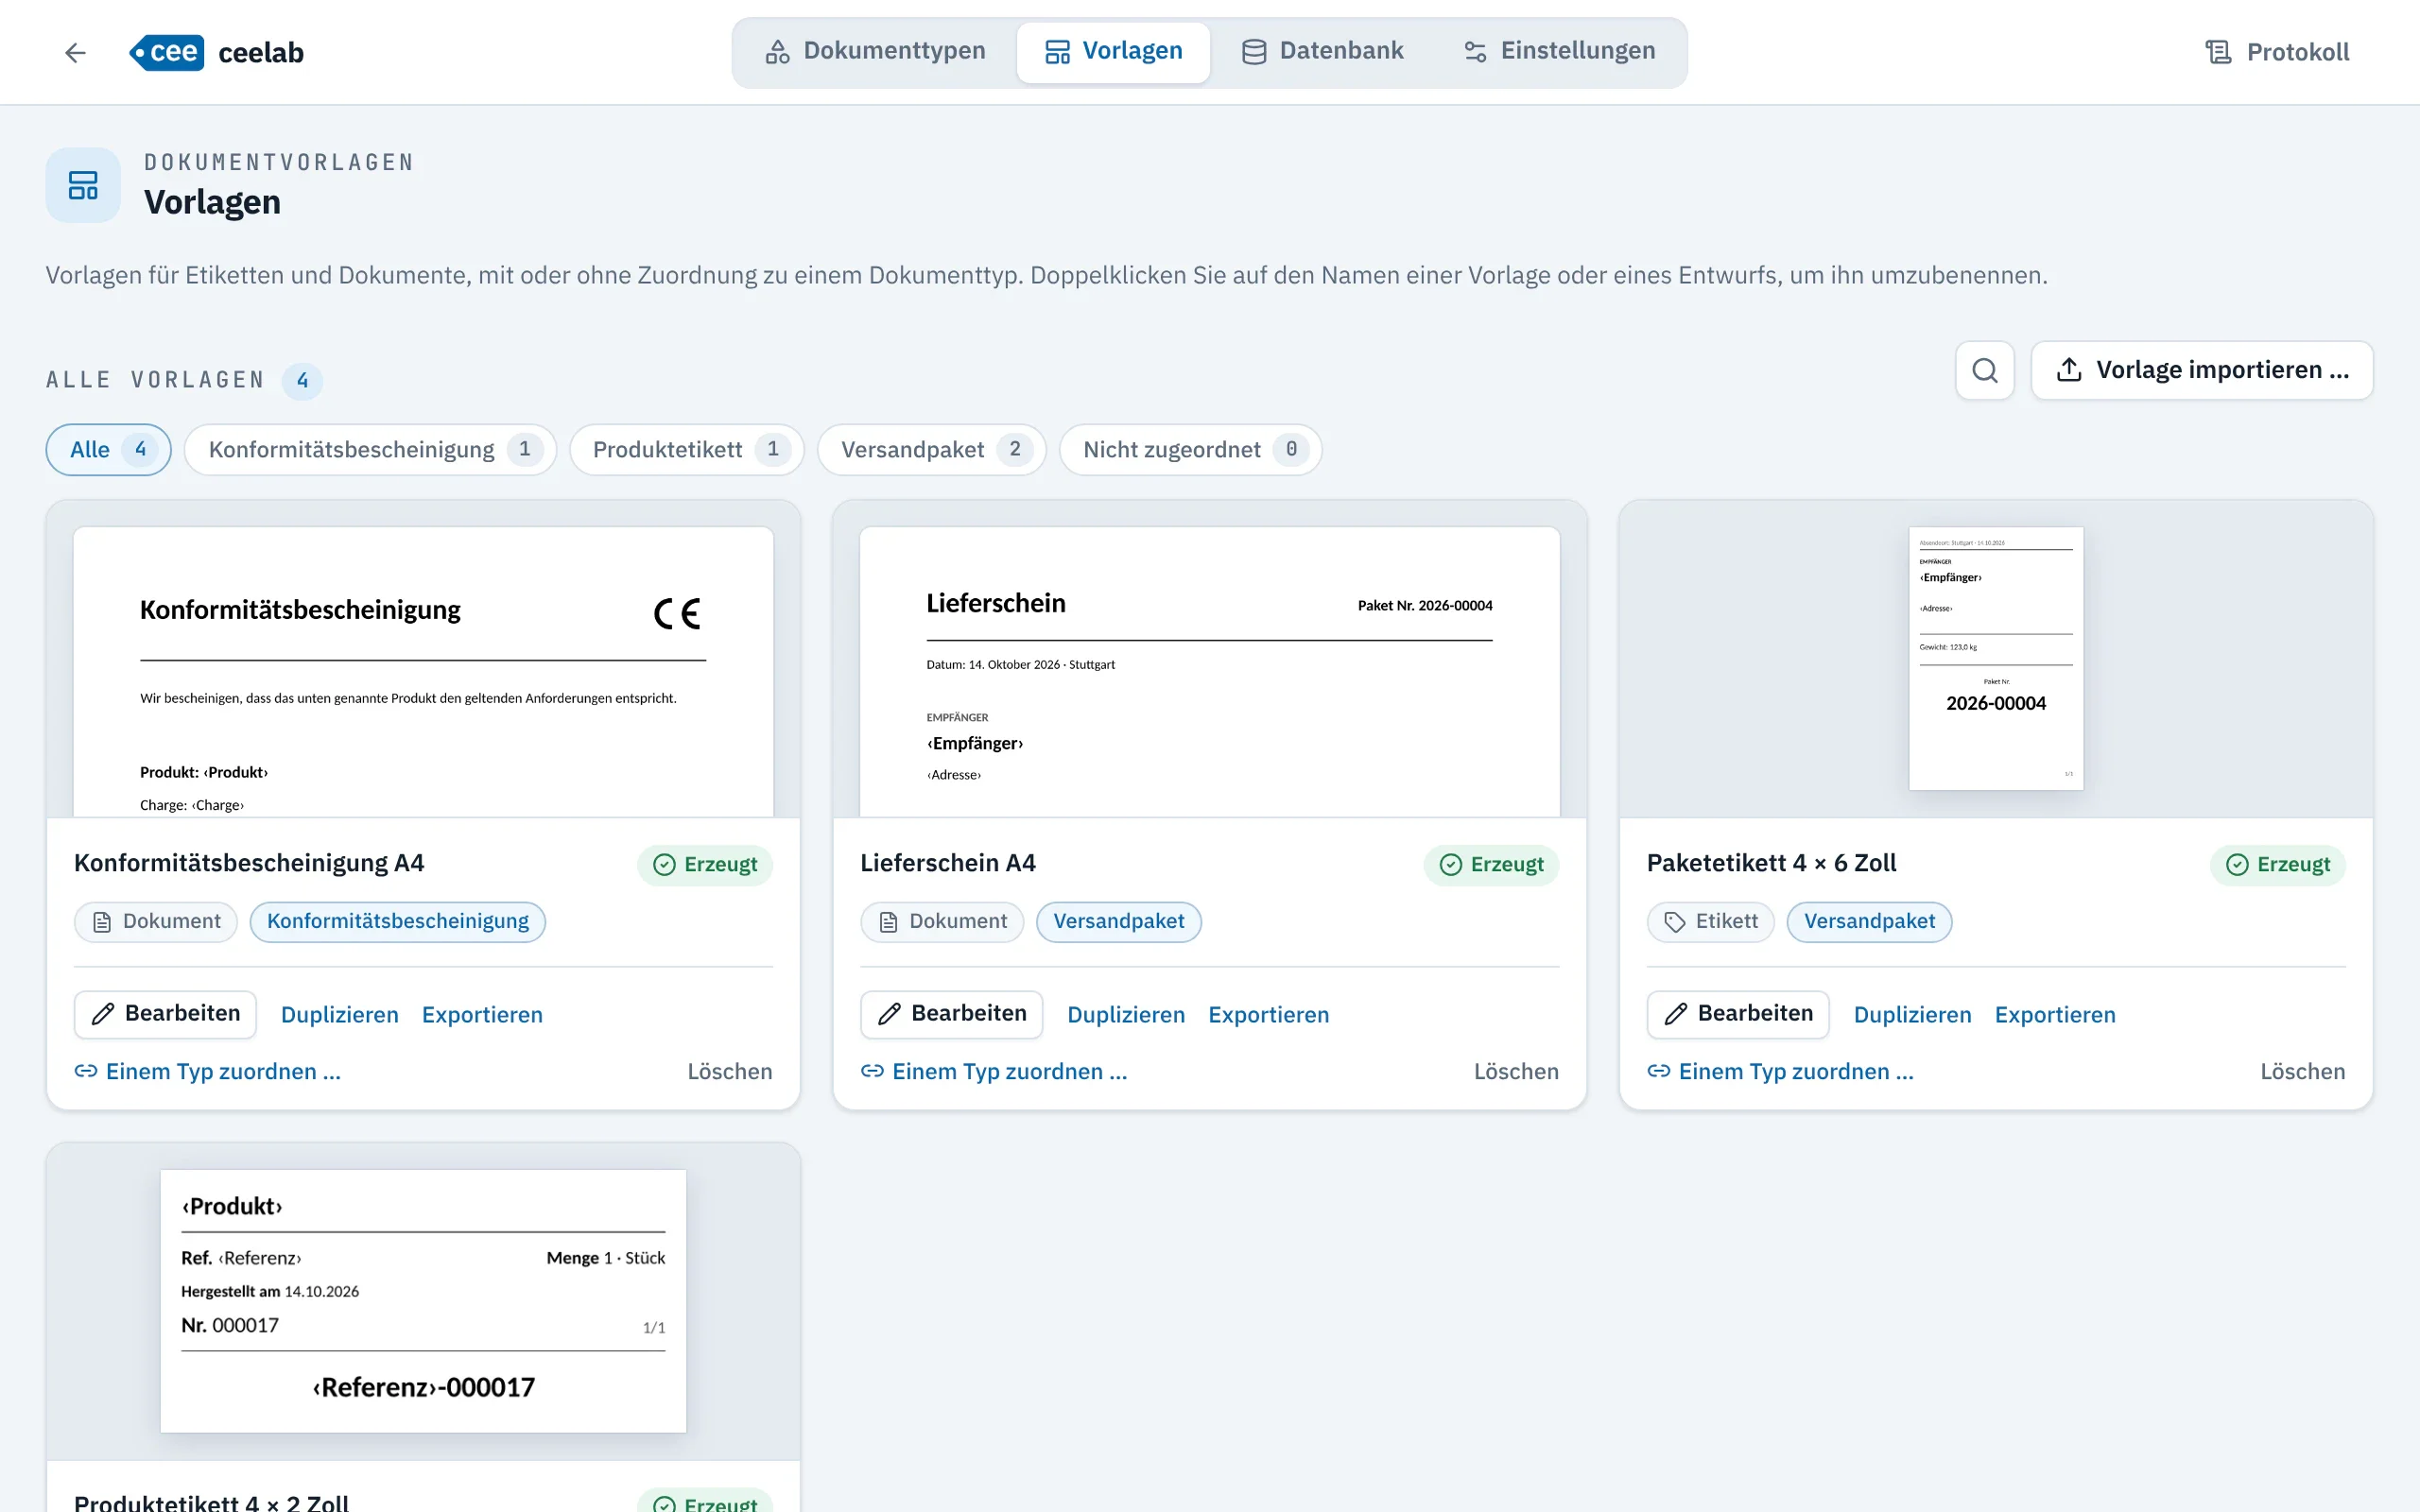The height and width of the screenshot is (1512, 2420).
Task: Export the Lieferschein A4 template
Action: 1269,1015
